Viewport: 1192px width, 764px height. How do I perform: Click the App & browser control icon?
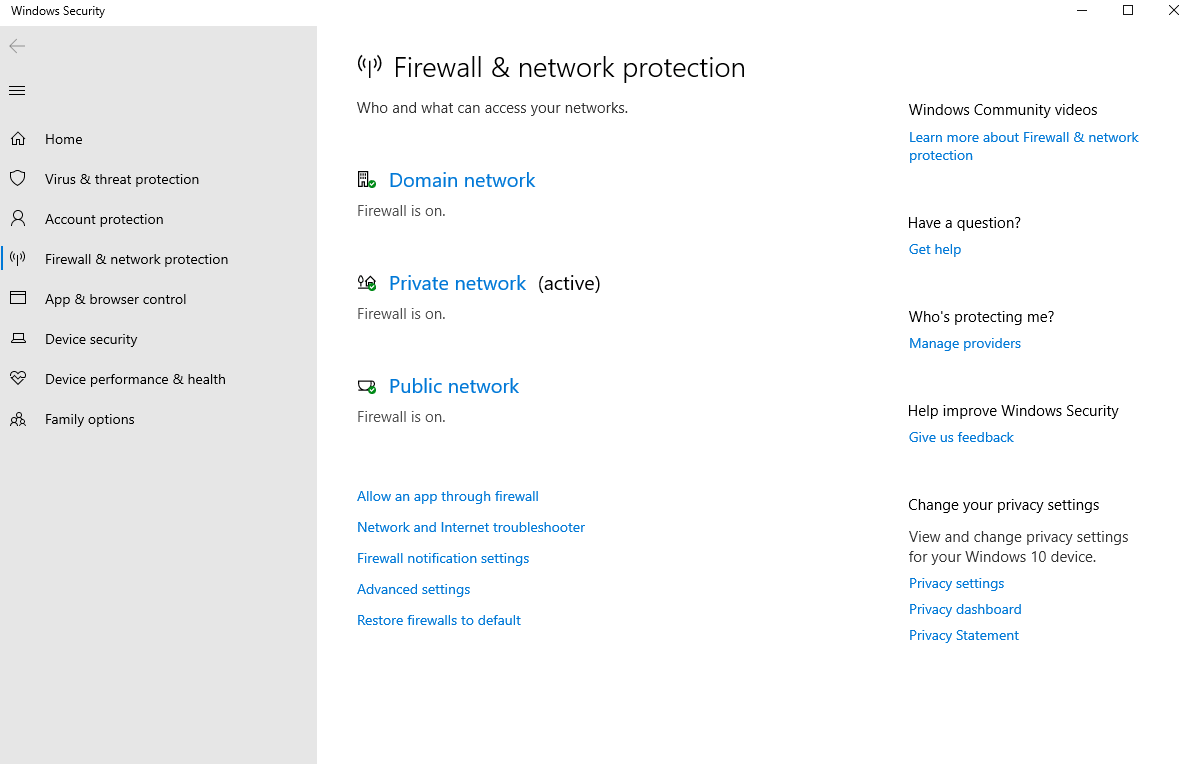click(x=18, y=298)
